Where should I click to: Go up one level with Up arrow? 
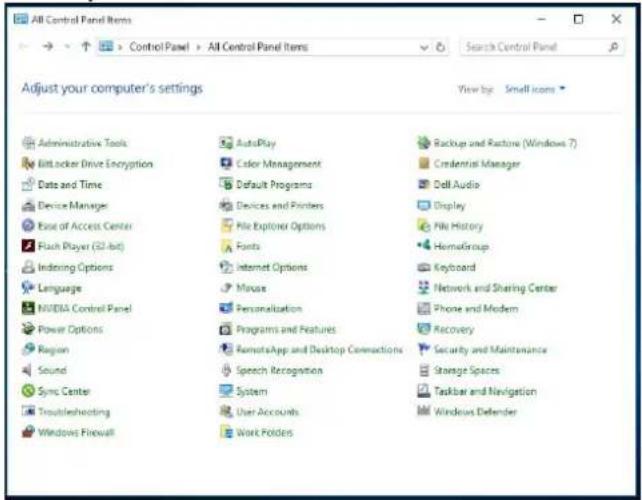86,47
